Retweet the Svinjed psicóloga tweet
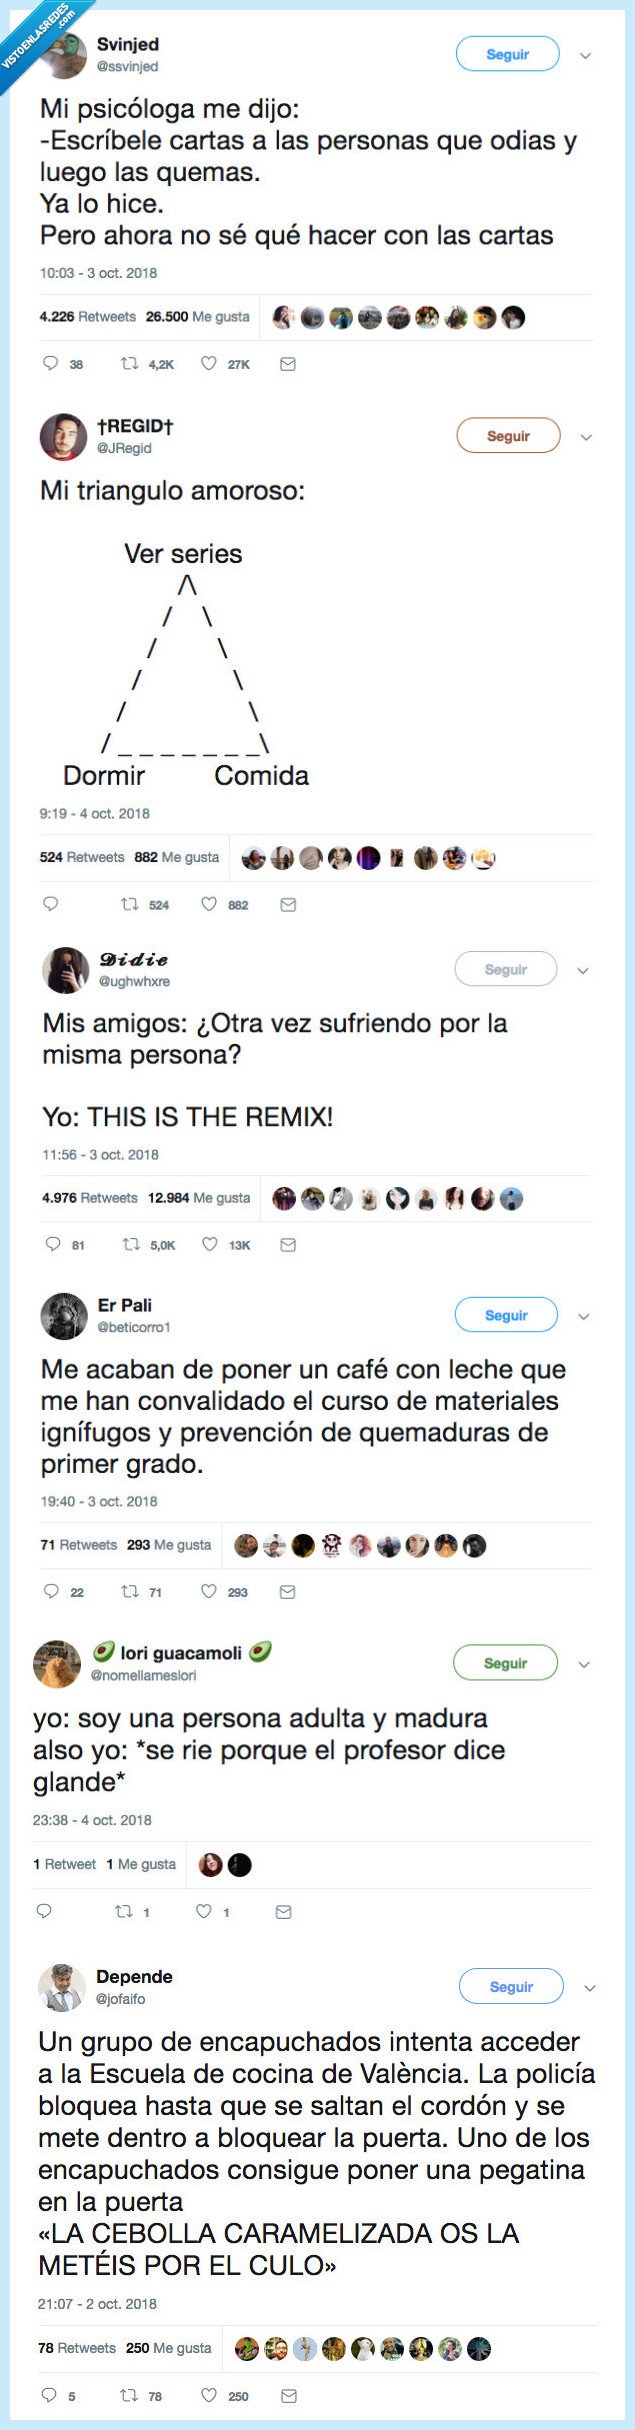The width and height of the screenshot is (635, 2430). pos(129,364)
